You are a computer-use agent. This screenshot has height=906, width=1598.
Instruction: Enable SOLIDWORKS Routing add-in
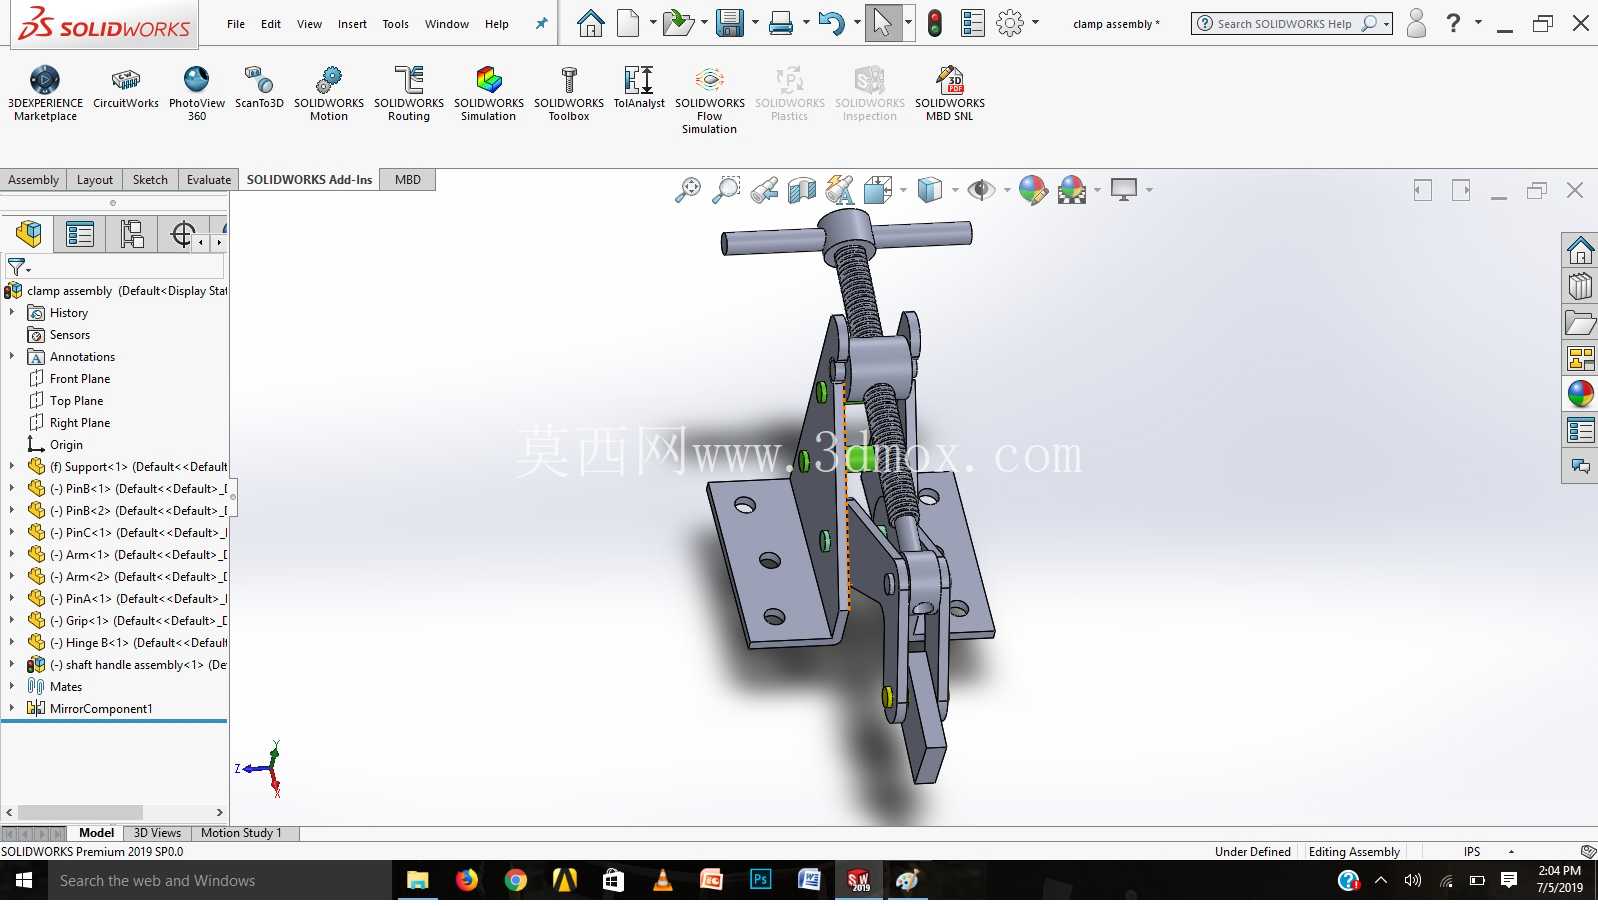[x=409, y=94]
